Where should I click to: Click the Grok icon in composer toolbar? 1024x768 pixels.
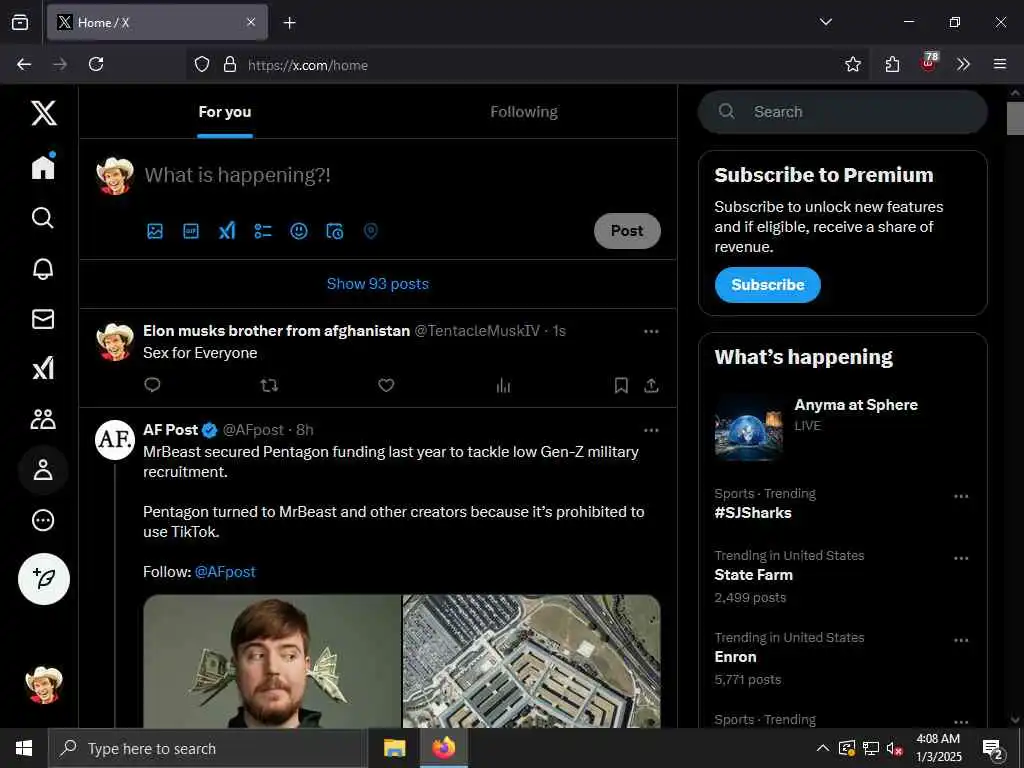227,231
